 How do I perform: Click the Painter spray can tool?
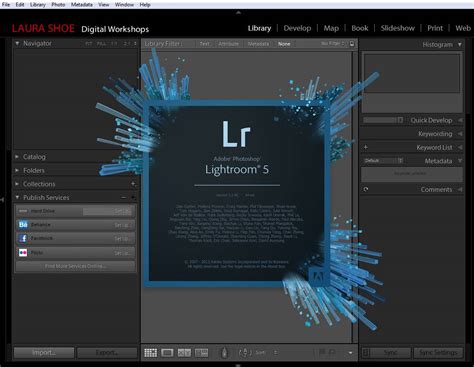(225, 352)
